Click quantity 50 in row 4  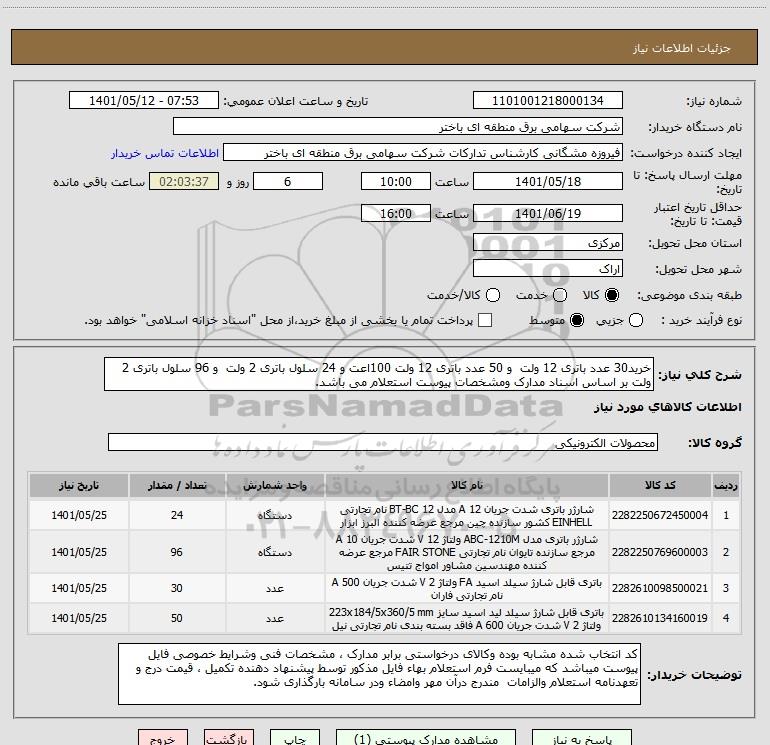[177, 618]
